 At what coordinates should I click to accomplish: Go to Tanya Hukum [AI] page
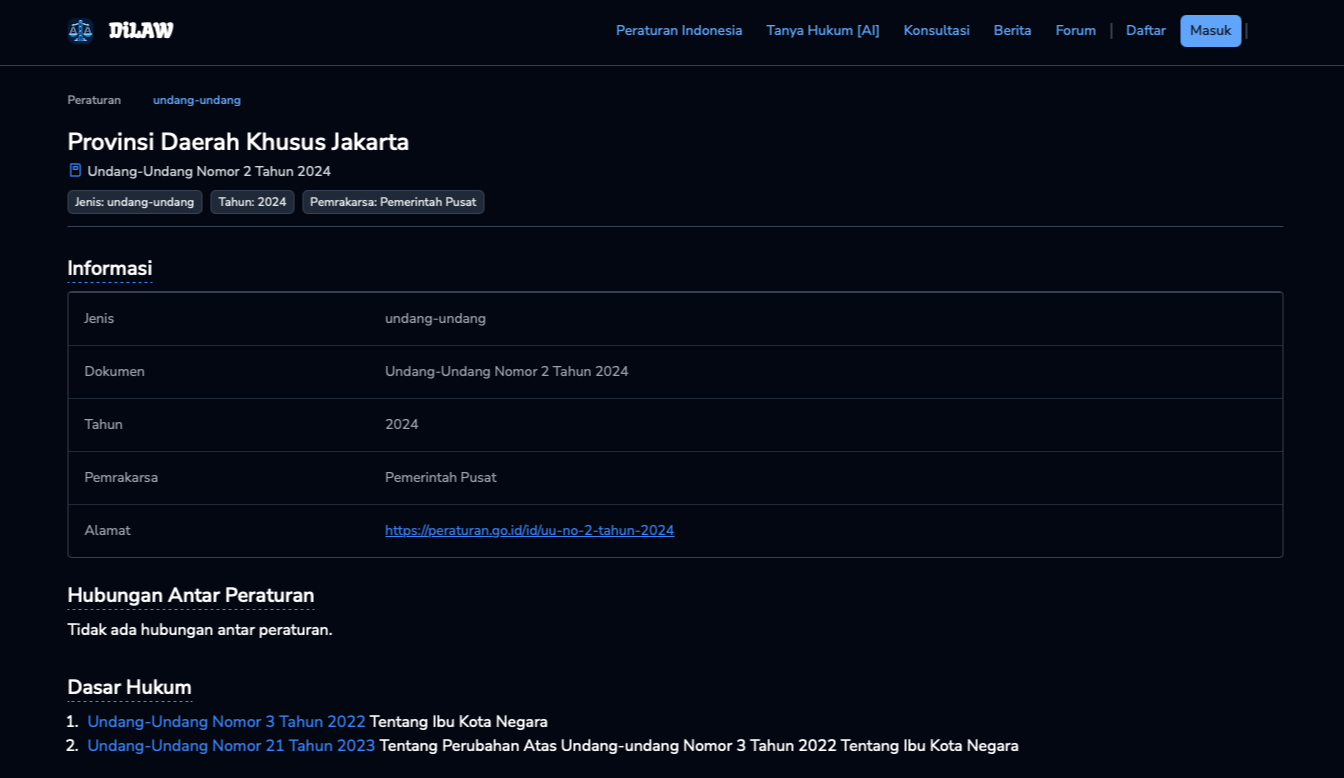[823, 31]
